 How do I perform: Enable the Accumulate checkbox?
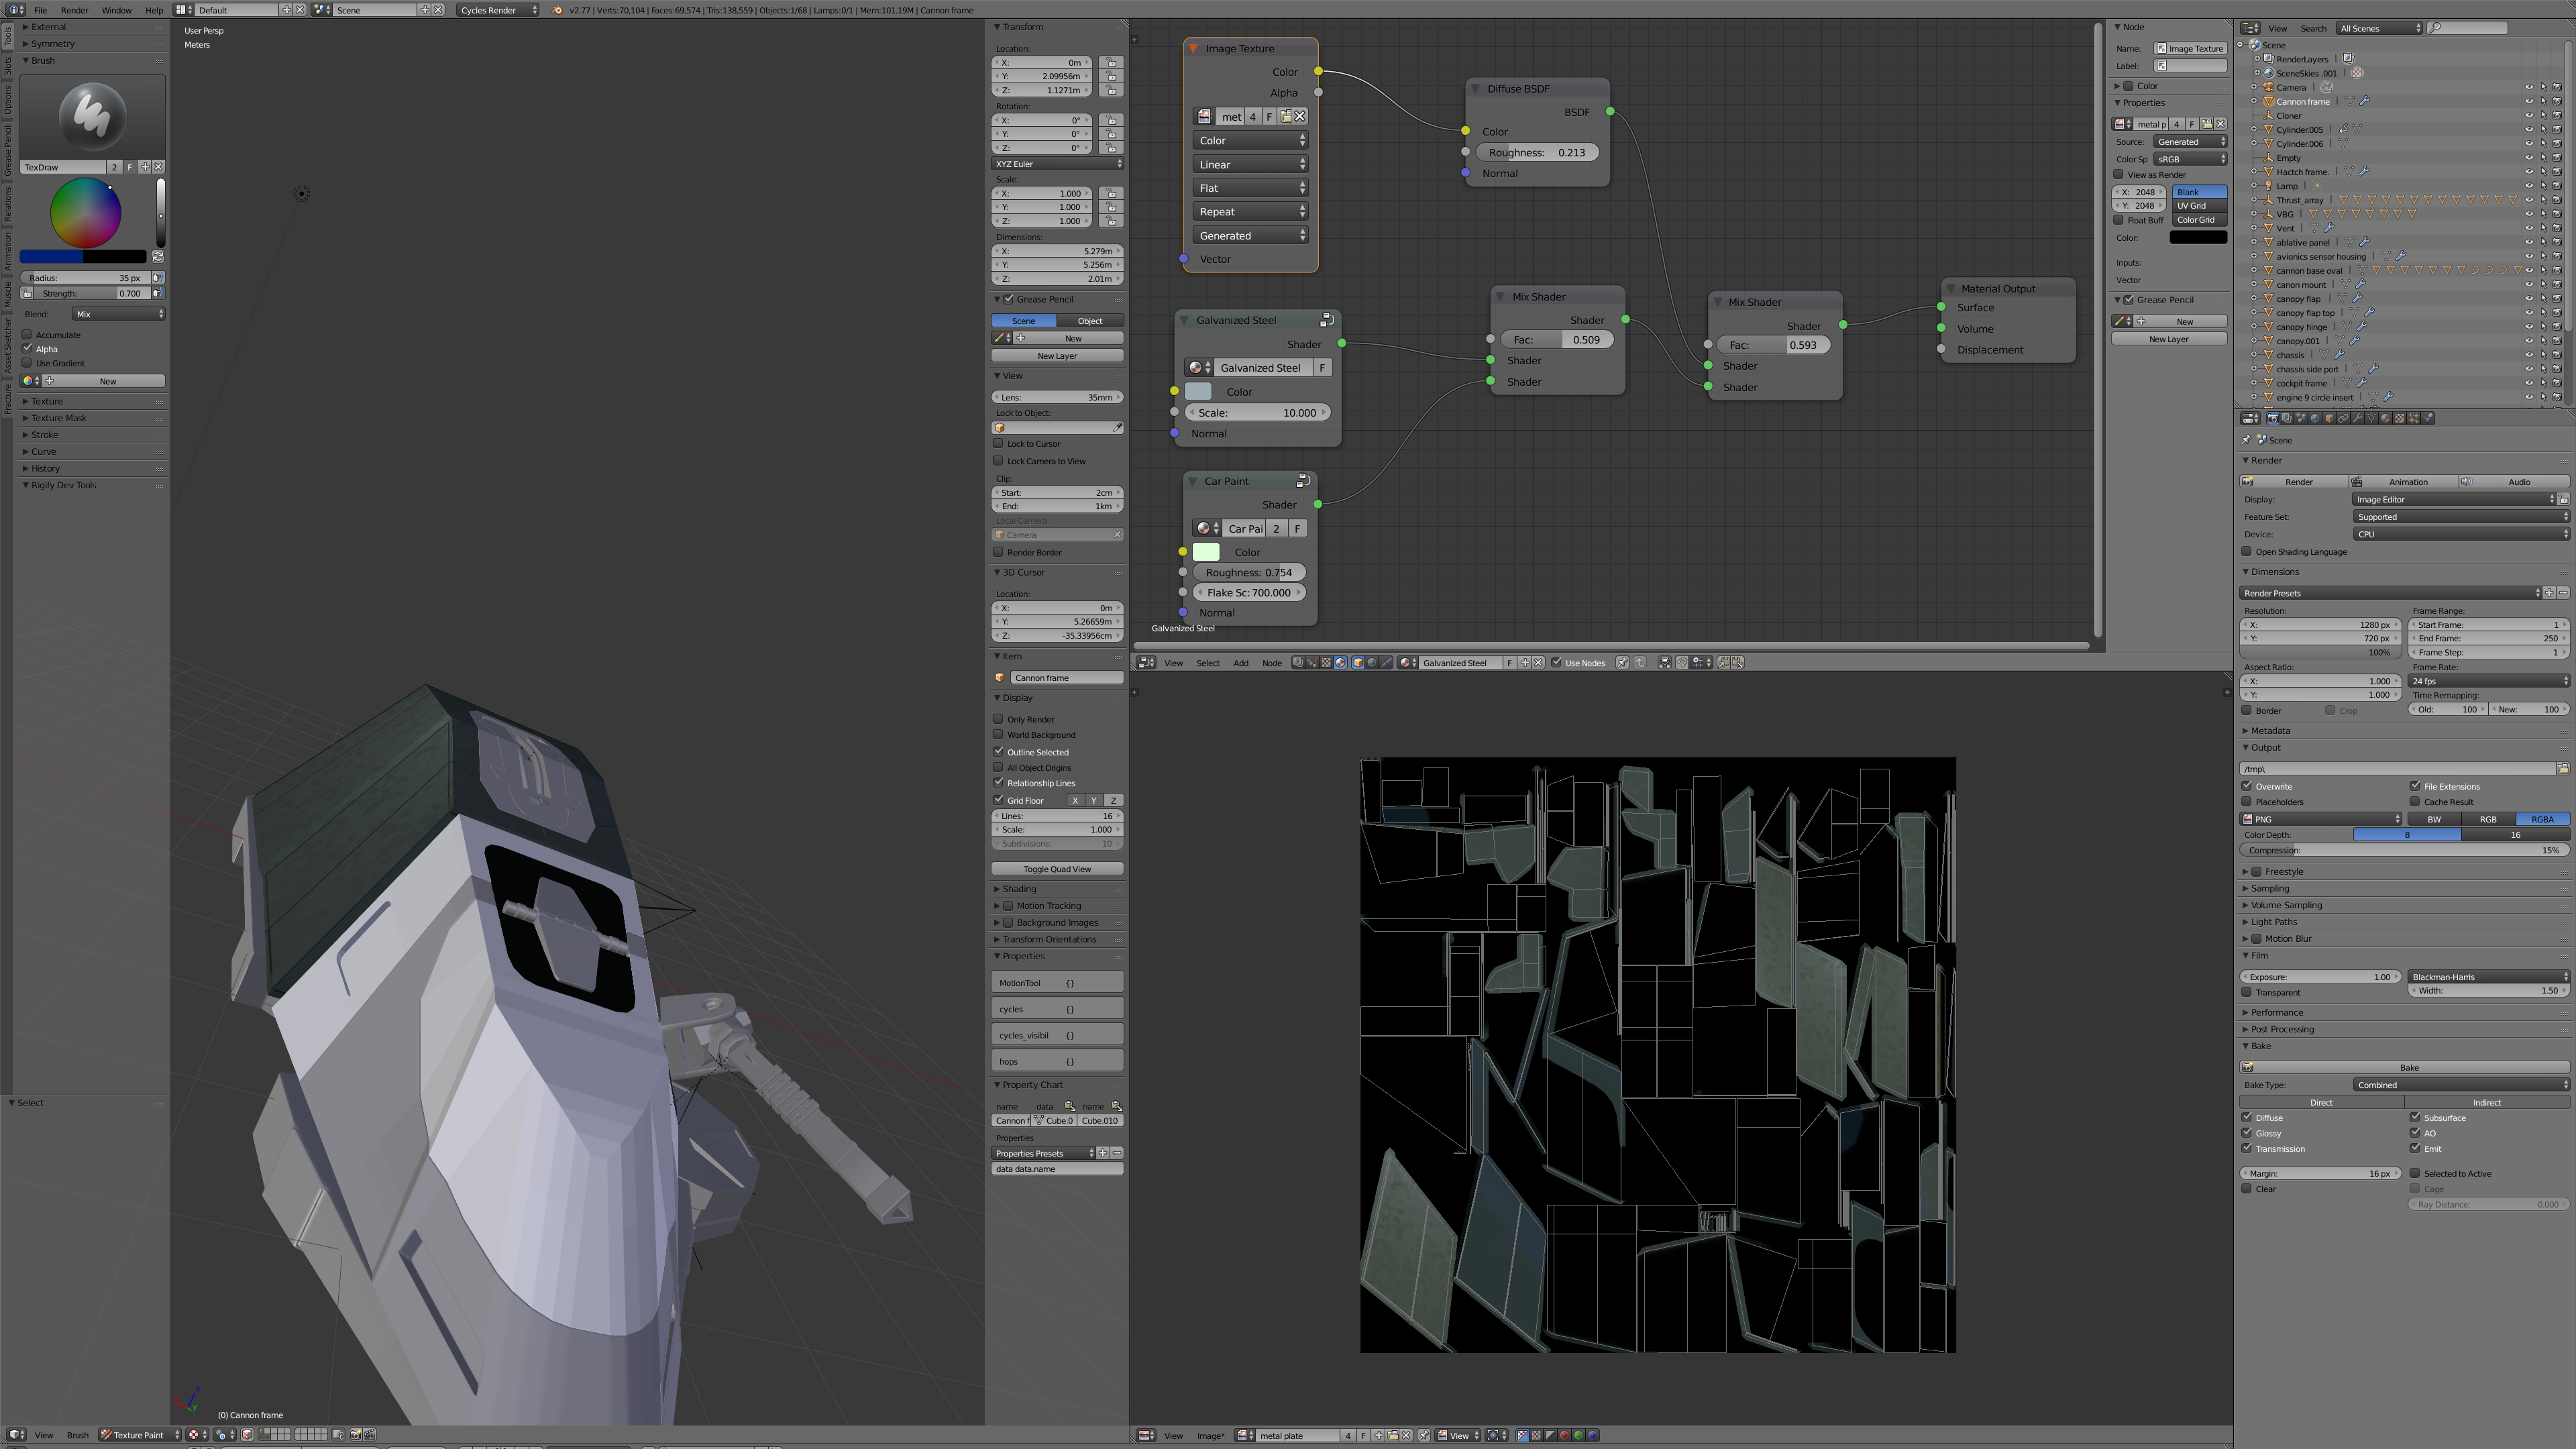pyautogui.click(x=27, y=335)
